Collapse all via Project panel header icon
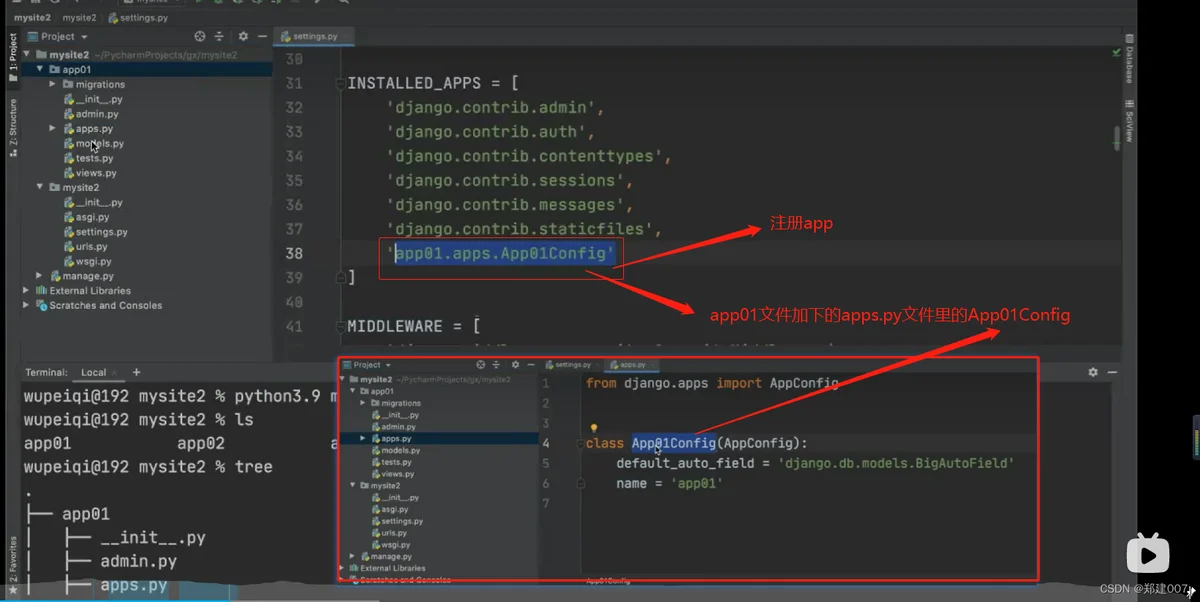Image resolution: width=1200 pixels, height=602 pixels. tap(221, 36)
